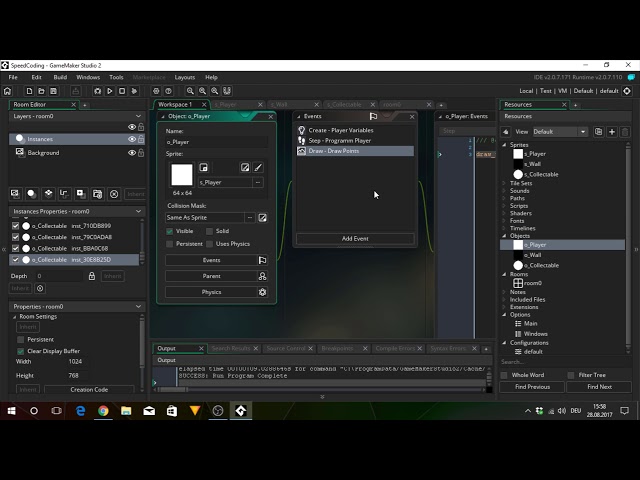The width and height of the screenshot is (640, 480).
Task: Open Game Options gear icon in toolbar
Action: click(156, 91)
